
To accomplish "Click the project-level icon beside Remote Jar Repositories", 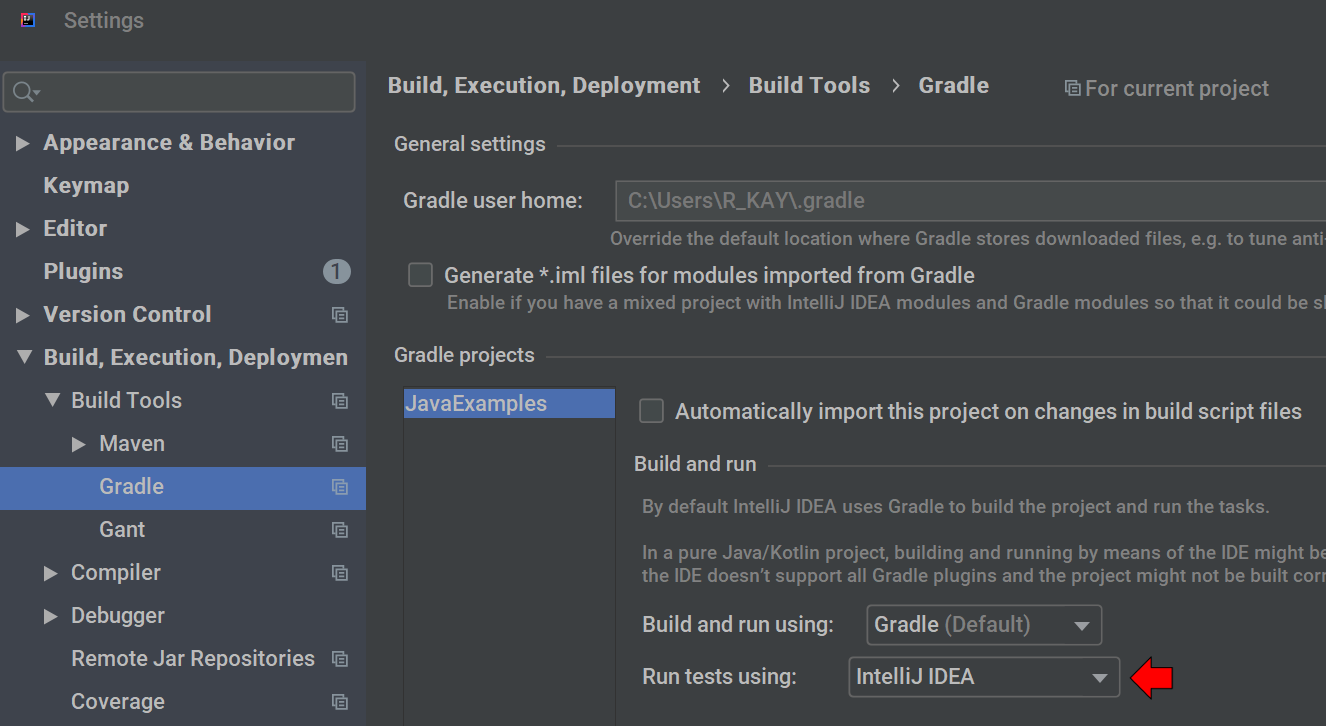I will point(340,659).
